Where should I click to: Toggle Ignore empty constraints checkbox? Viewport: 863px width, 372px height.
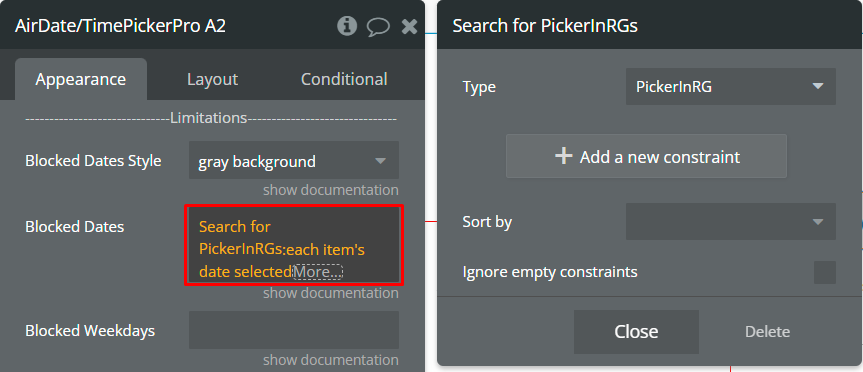pyautogui.click(x=824, y=272)
